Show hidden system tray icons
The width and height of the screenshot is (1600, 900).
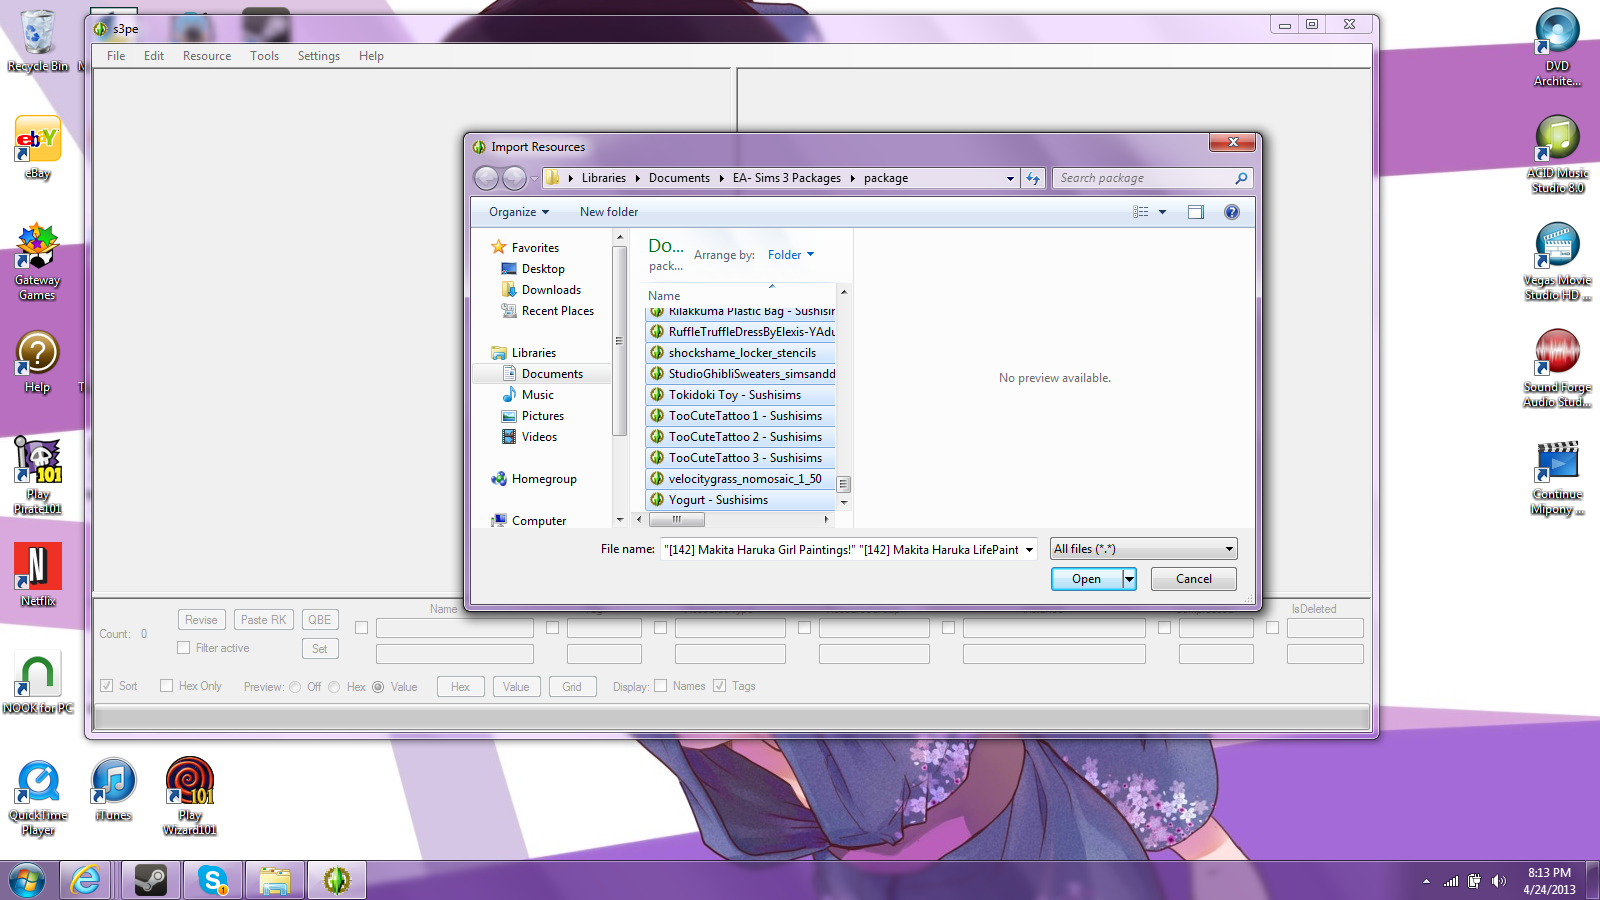pyautogui.click(x=1426, y=881)
